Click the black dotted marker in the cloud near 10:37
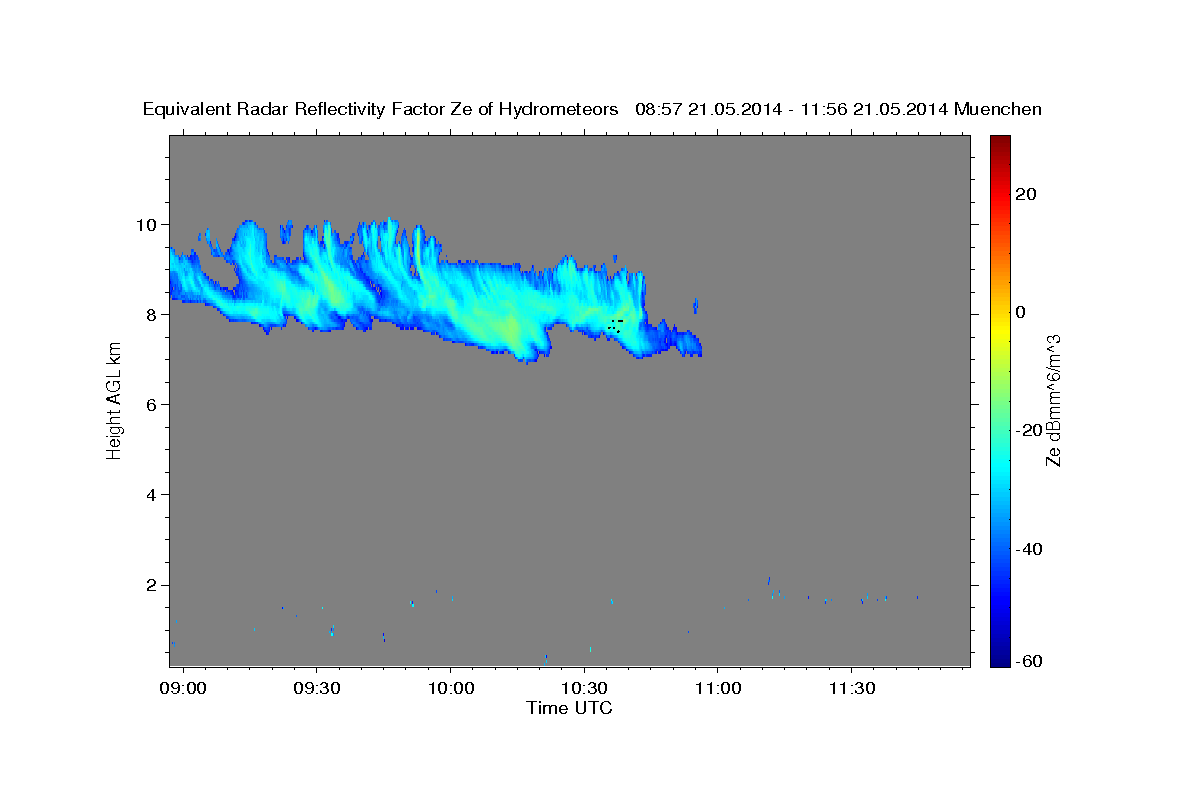1200x800 pixels. [x=614, y=325]
